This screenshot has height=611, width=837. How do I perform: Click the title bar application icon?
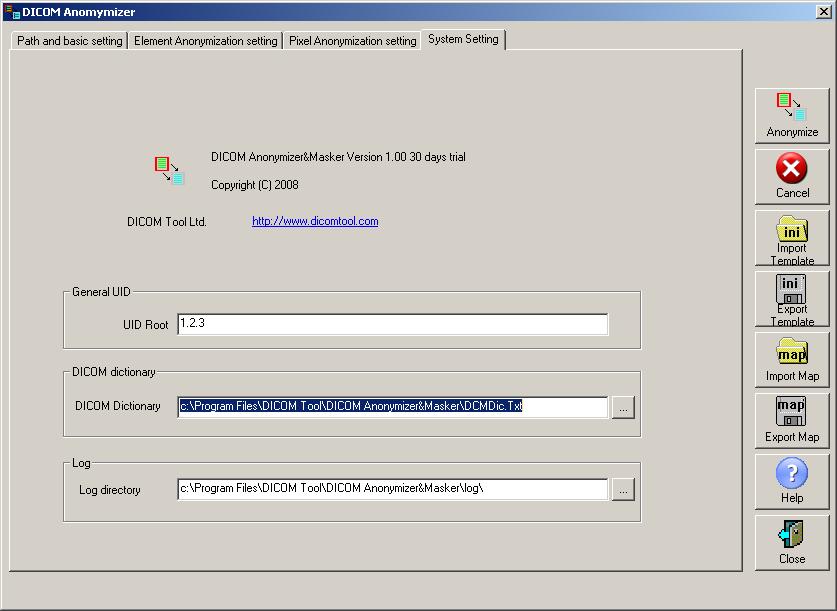[x=12, y=12]
